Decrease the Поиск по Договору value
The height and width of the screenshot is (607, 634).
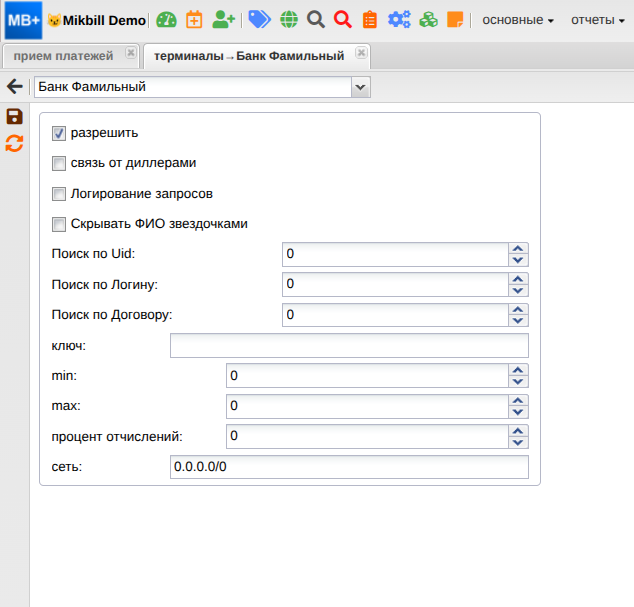[518, 321]
